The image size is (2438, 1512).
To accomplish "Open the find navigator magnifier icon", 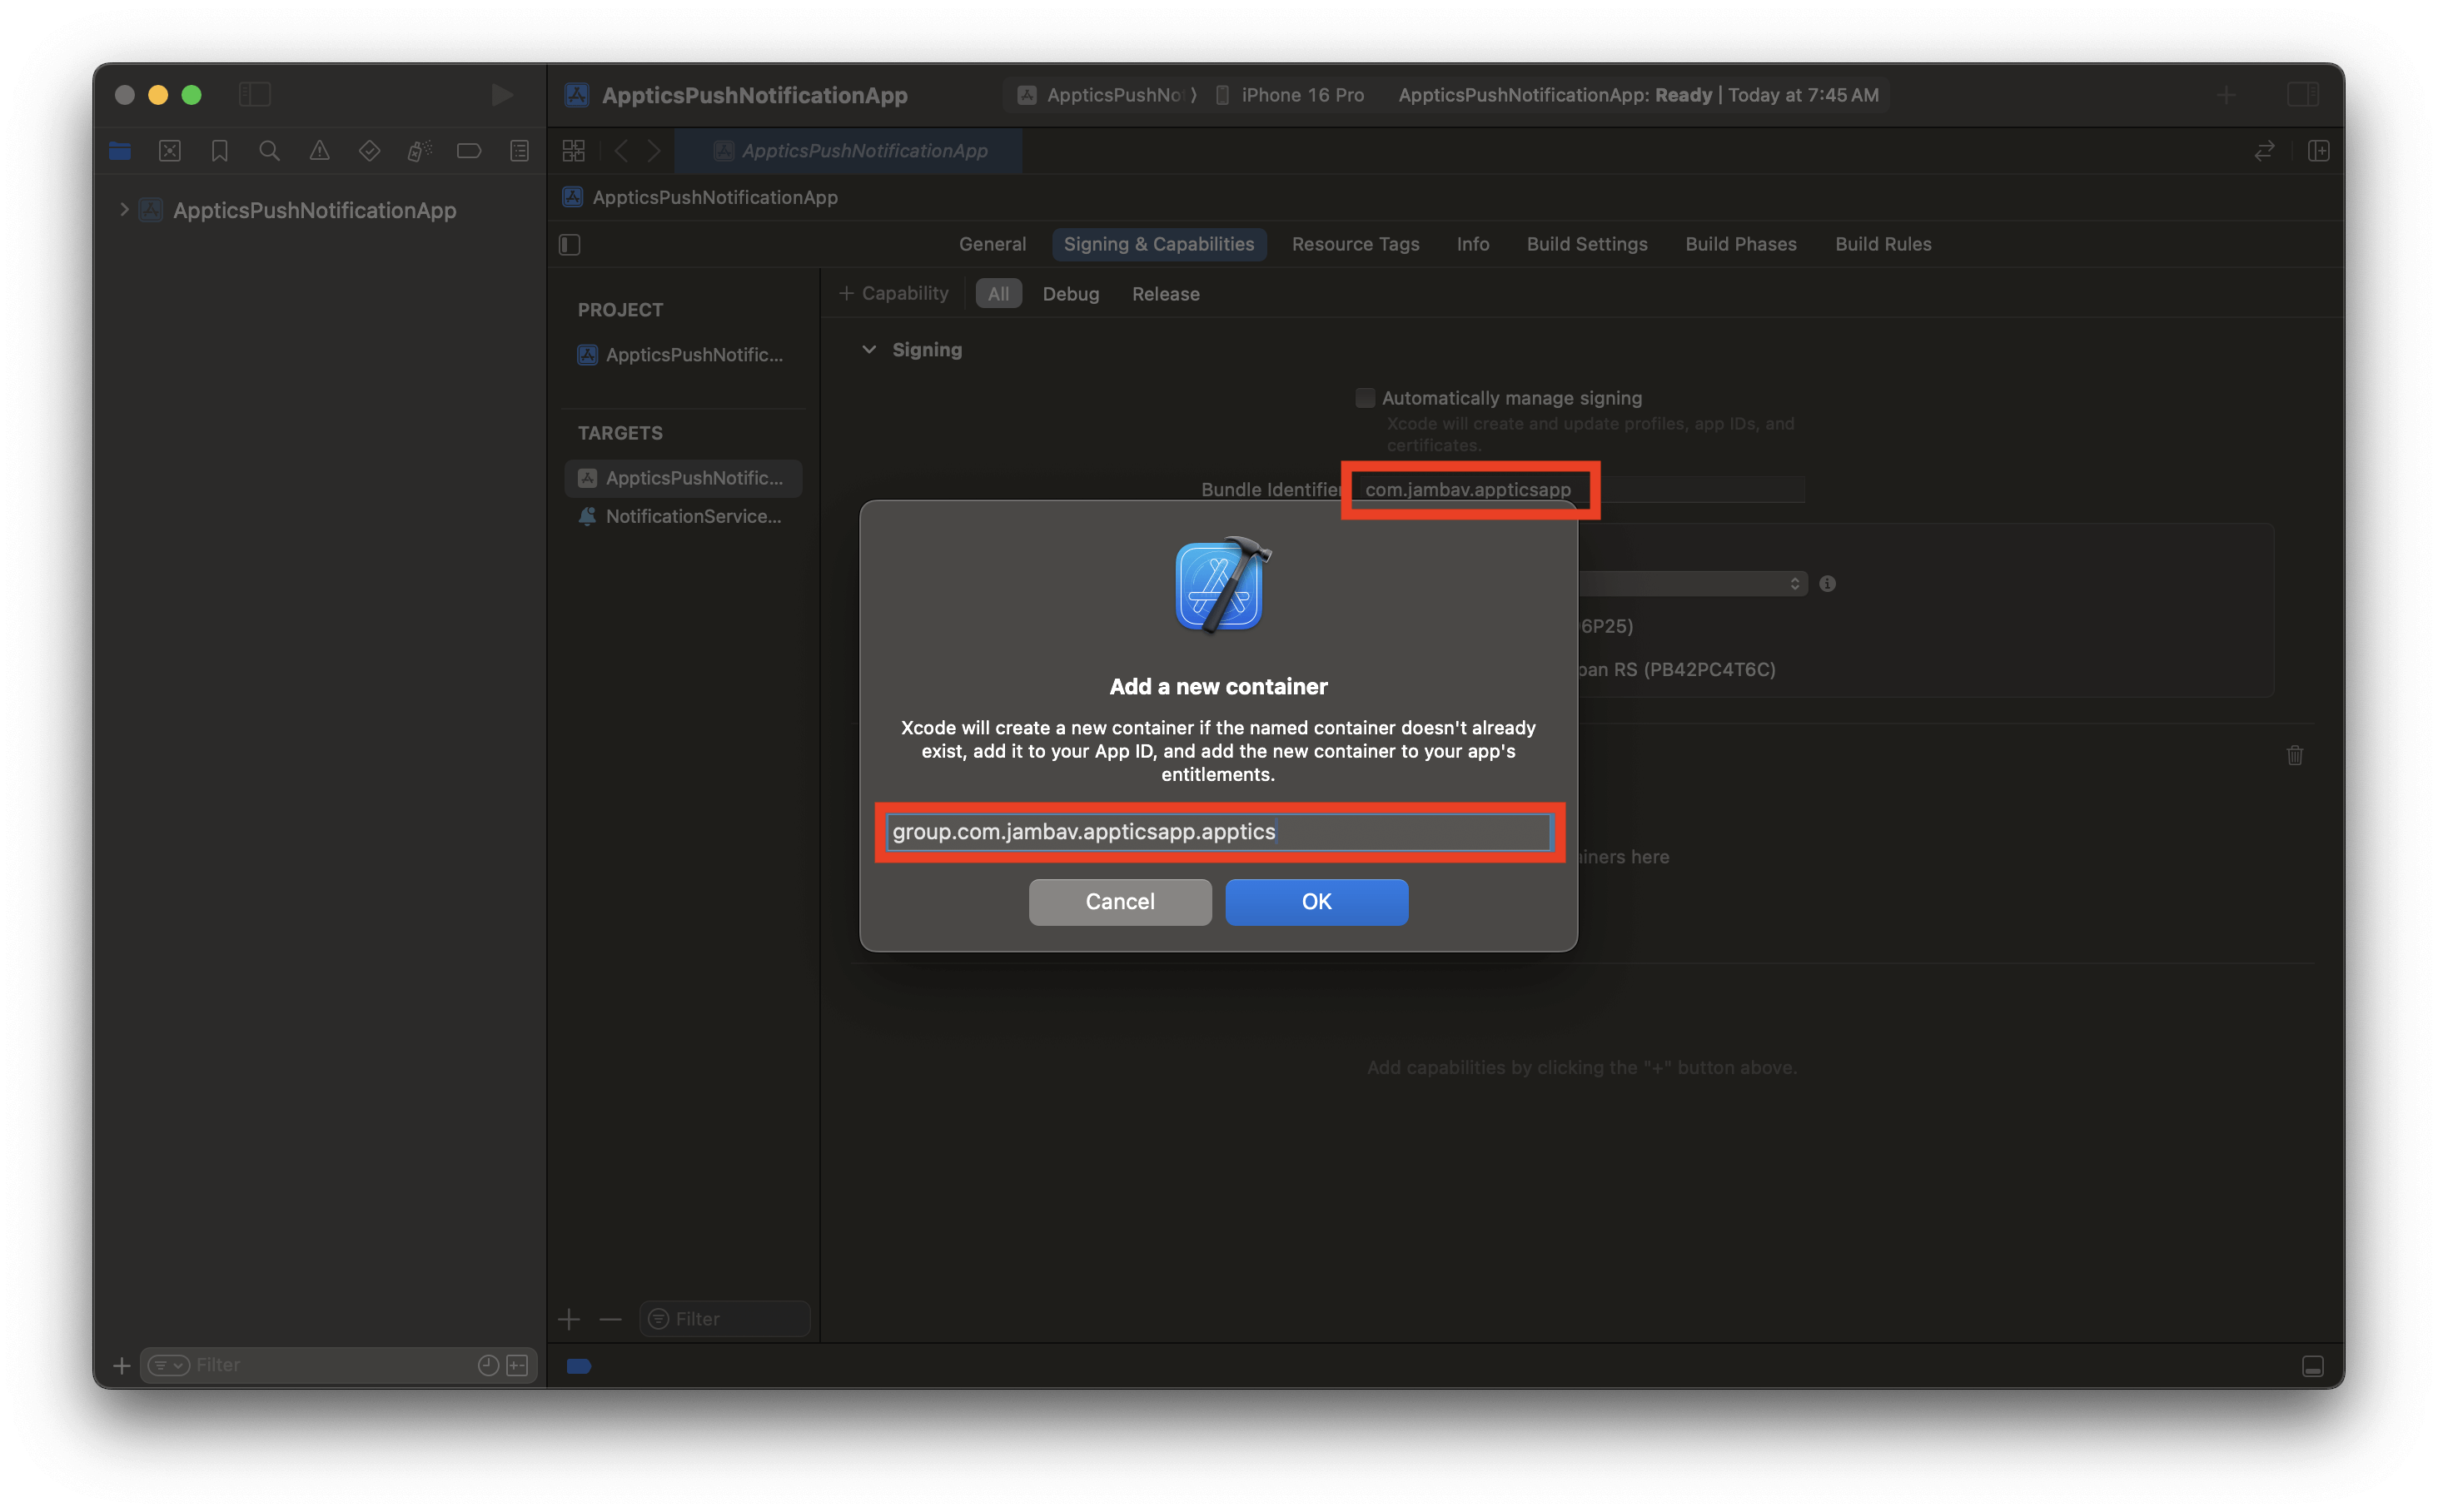I will 269,151.
